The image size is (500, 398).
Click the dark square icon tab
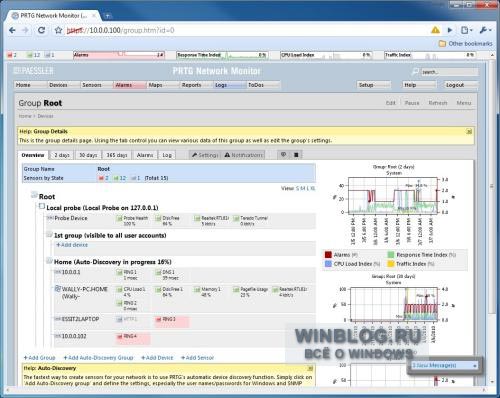pyautogui.click(x=296, y=155)
